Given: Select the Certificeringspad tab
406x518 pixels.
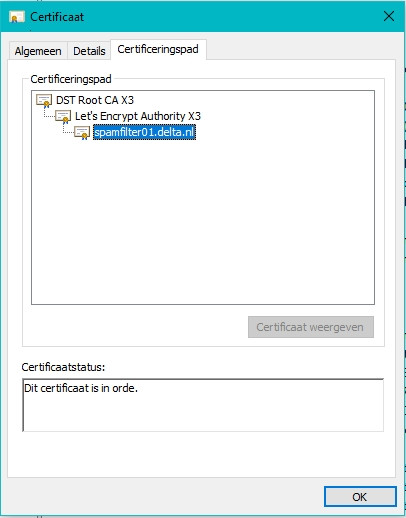Looking at the screenshot, I should pyautogui.click(x=158, y=50).
